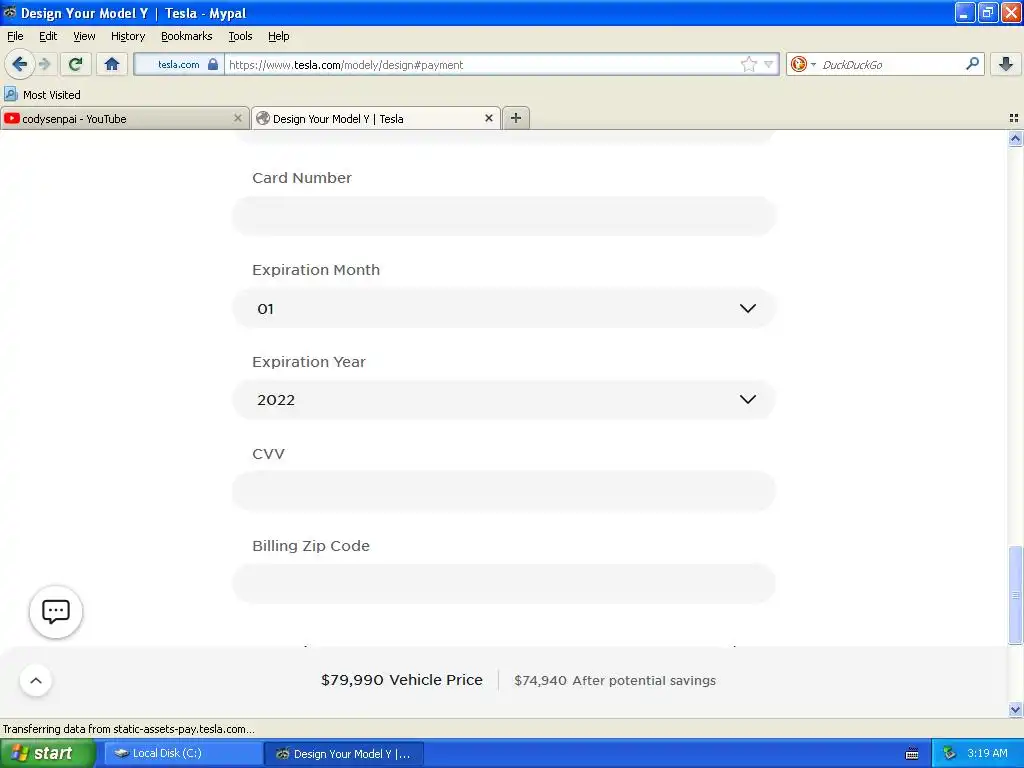Expand the Expiration Month dropdown
The width and height of the screenshot is (1024, 768).
504,308
